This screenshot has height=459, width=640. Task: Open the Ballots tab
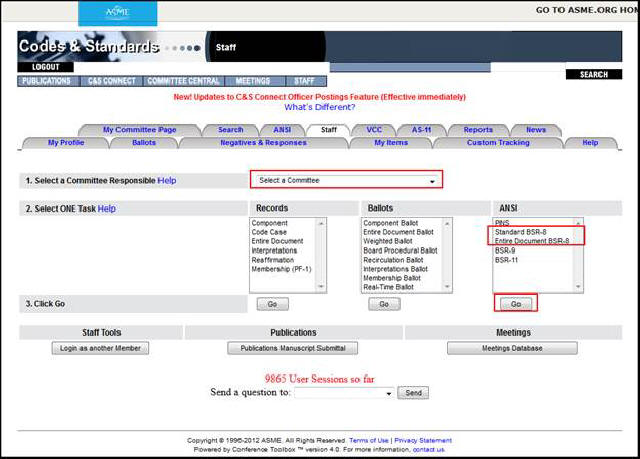pyautogui.click(x=144, y=143)
